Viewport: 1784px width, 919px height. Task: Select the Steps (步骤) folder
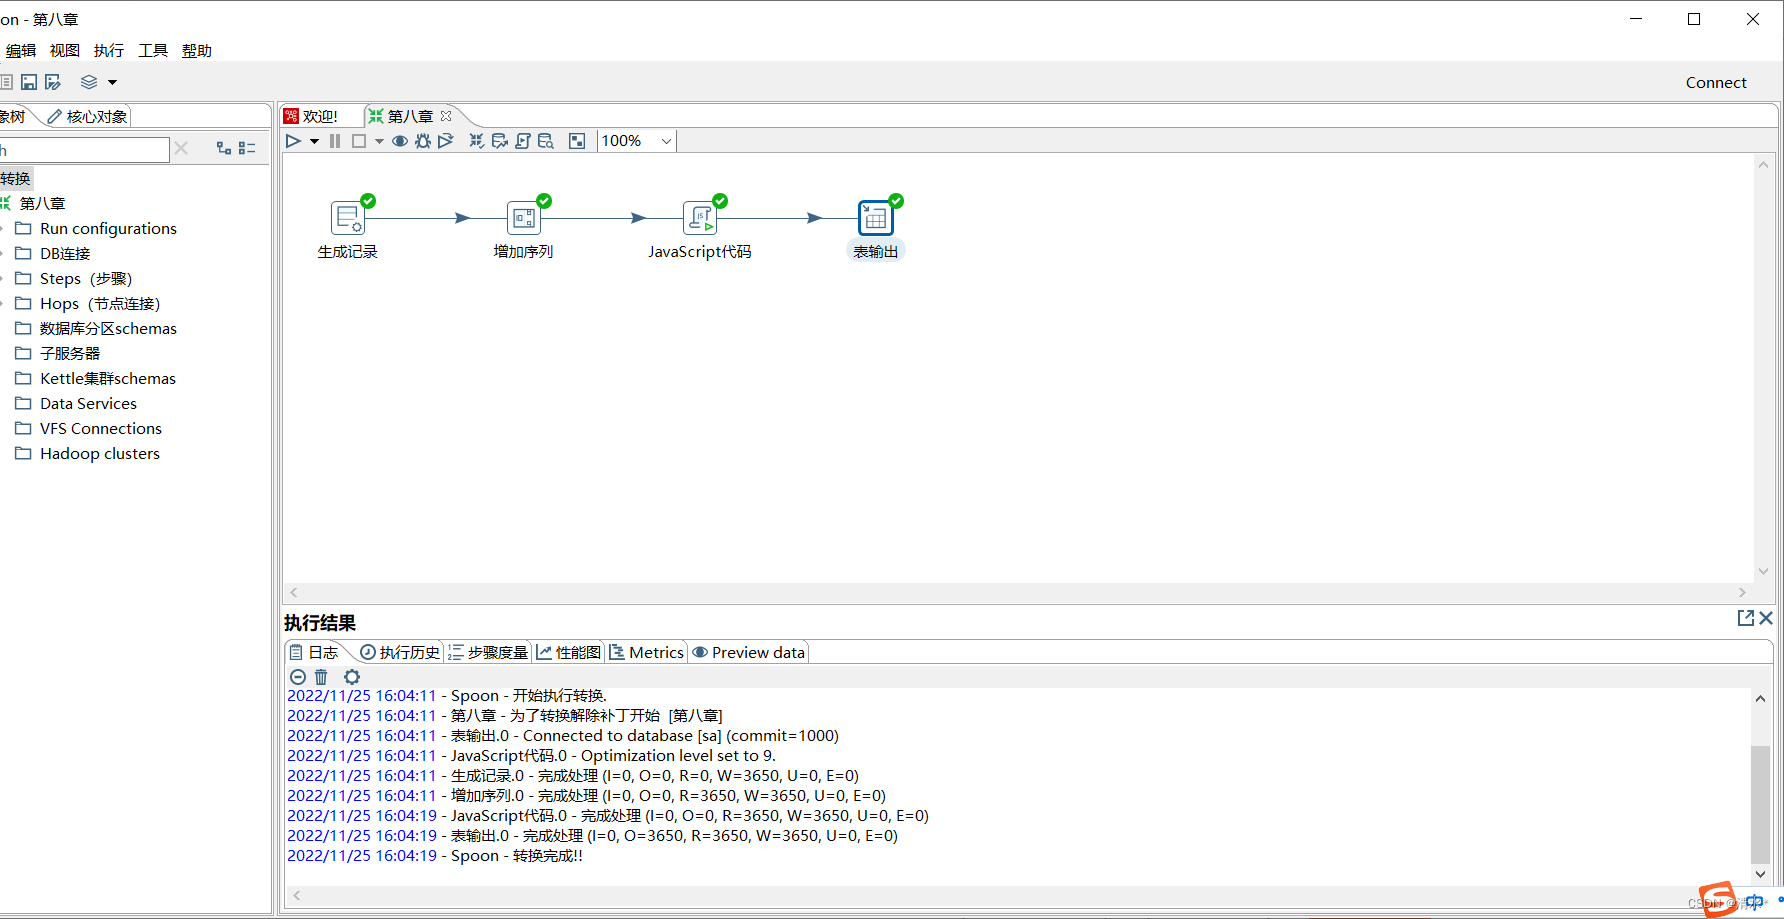[86, 279]
